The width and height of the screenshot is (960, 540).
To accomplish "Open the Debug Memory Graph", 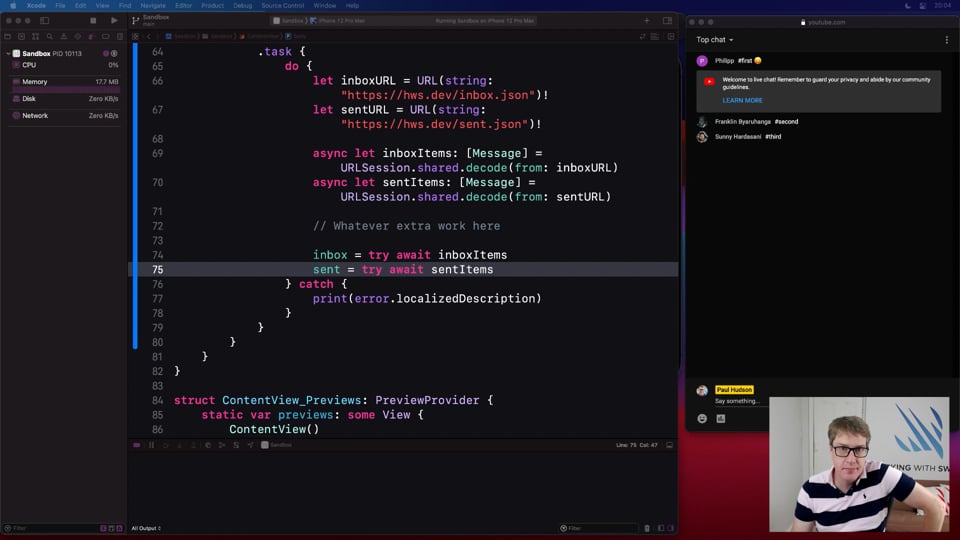I will [222, 445].
